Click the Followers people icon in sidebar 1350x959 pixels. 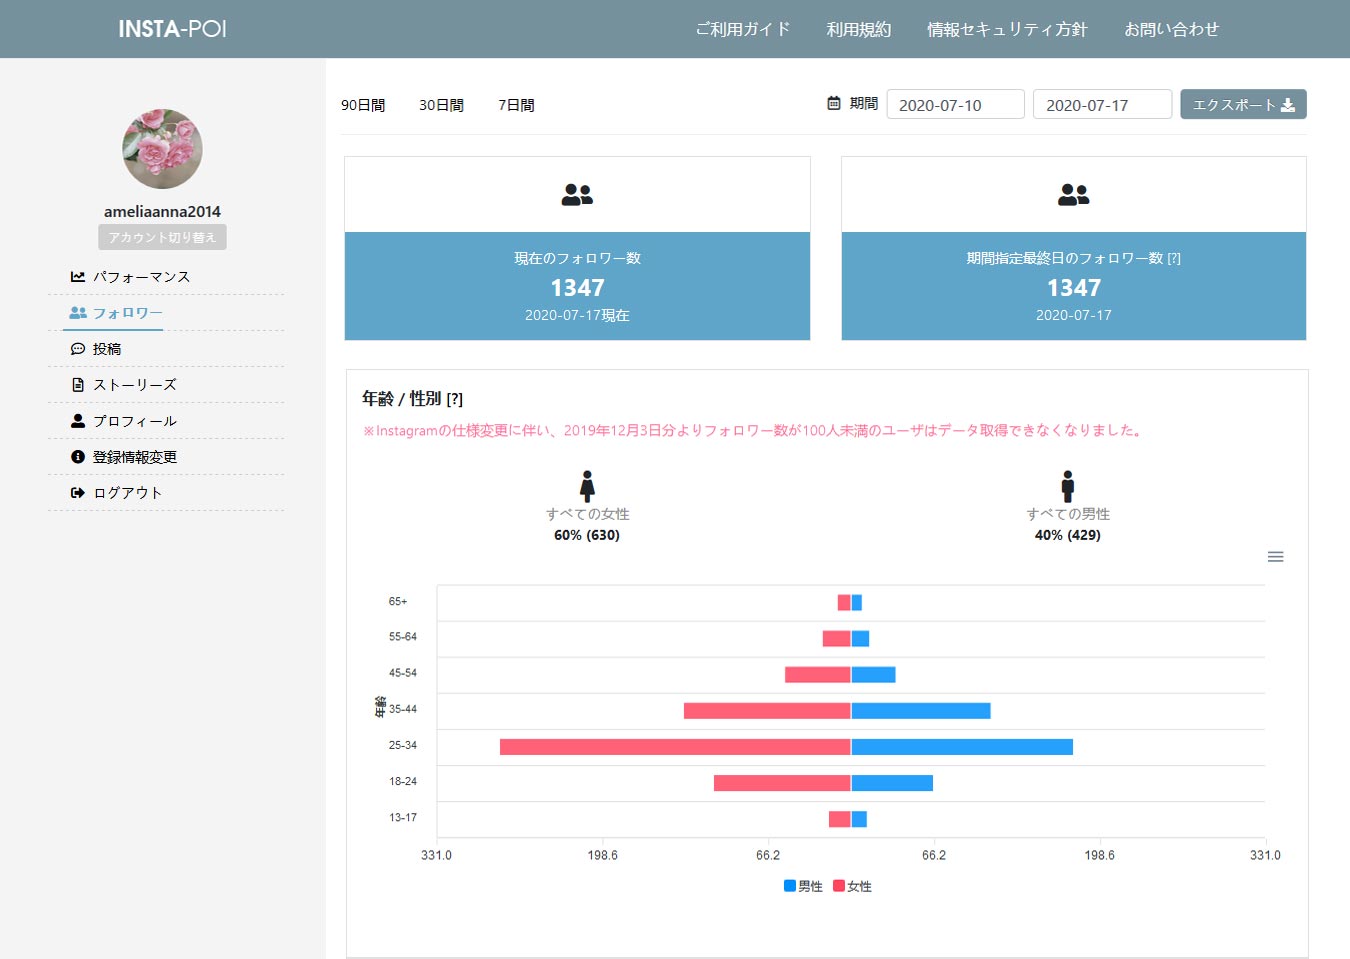(x=78, y=313)
